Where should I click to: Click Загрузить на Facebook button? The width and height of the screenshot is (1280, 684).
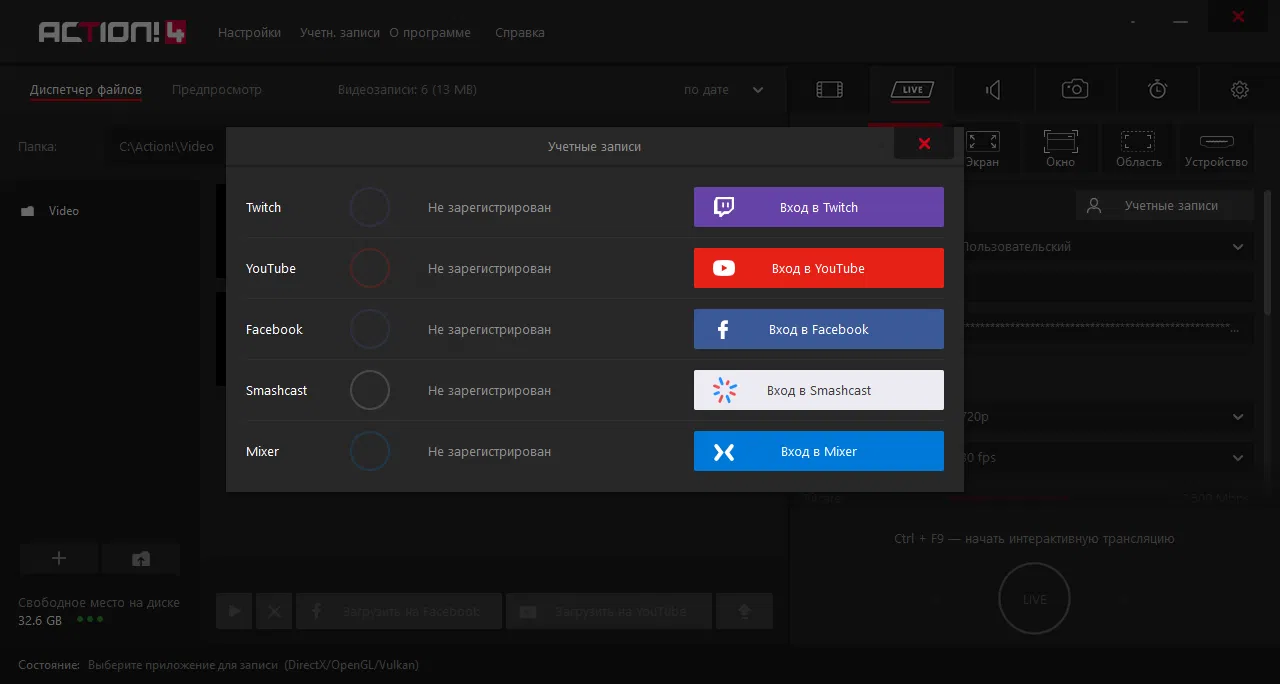(x=398, y=611)
